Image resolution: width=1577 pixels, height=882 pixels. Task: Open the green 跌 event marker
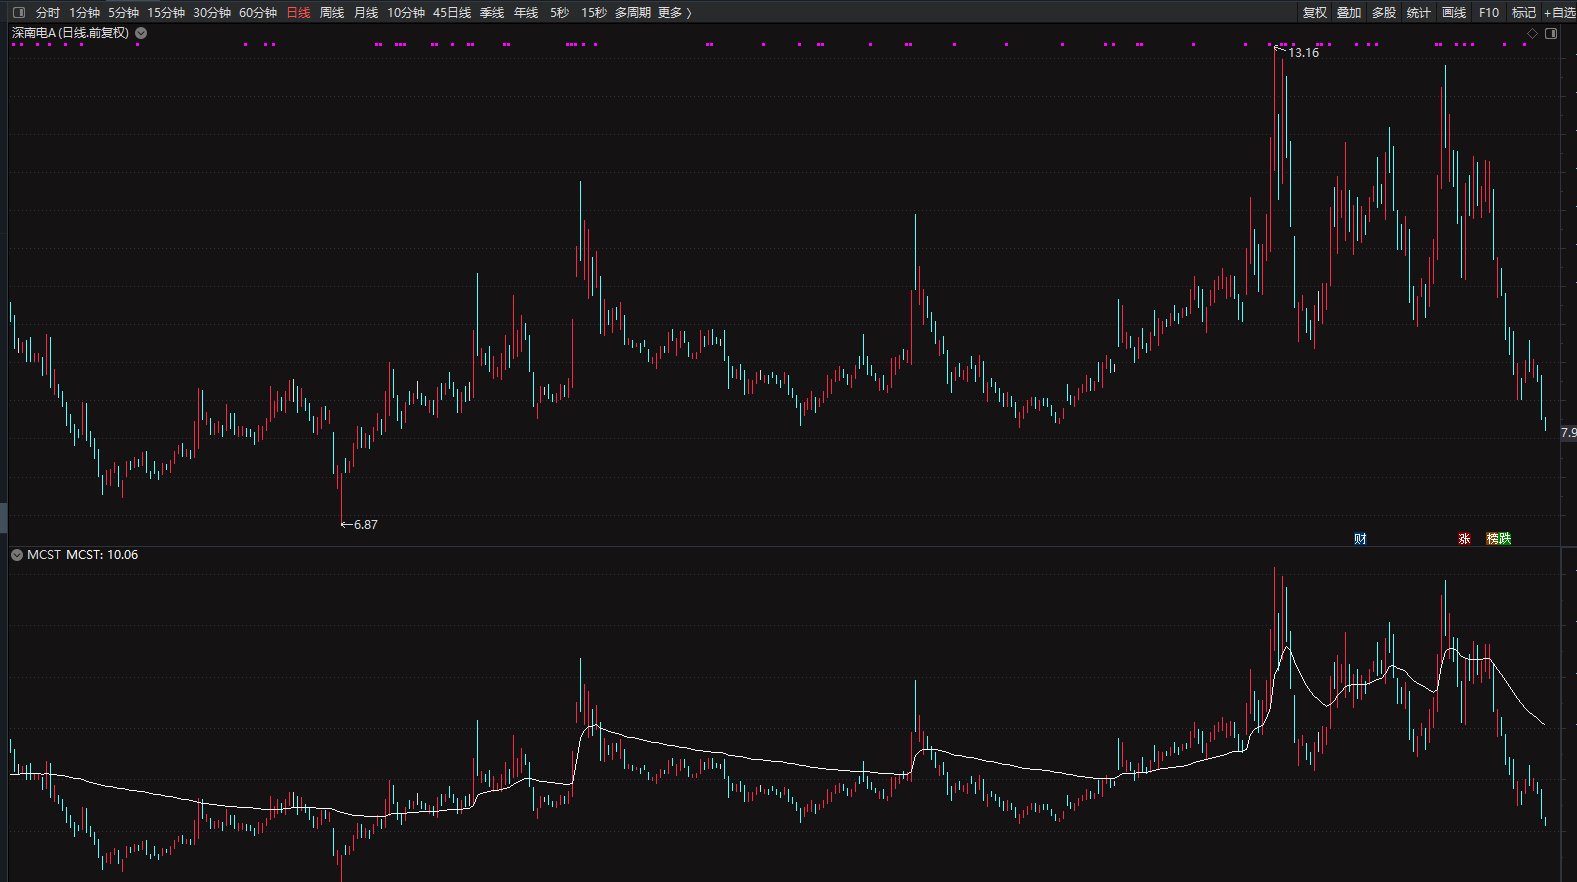(1505, 539)
